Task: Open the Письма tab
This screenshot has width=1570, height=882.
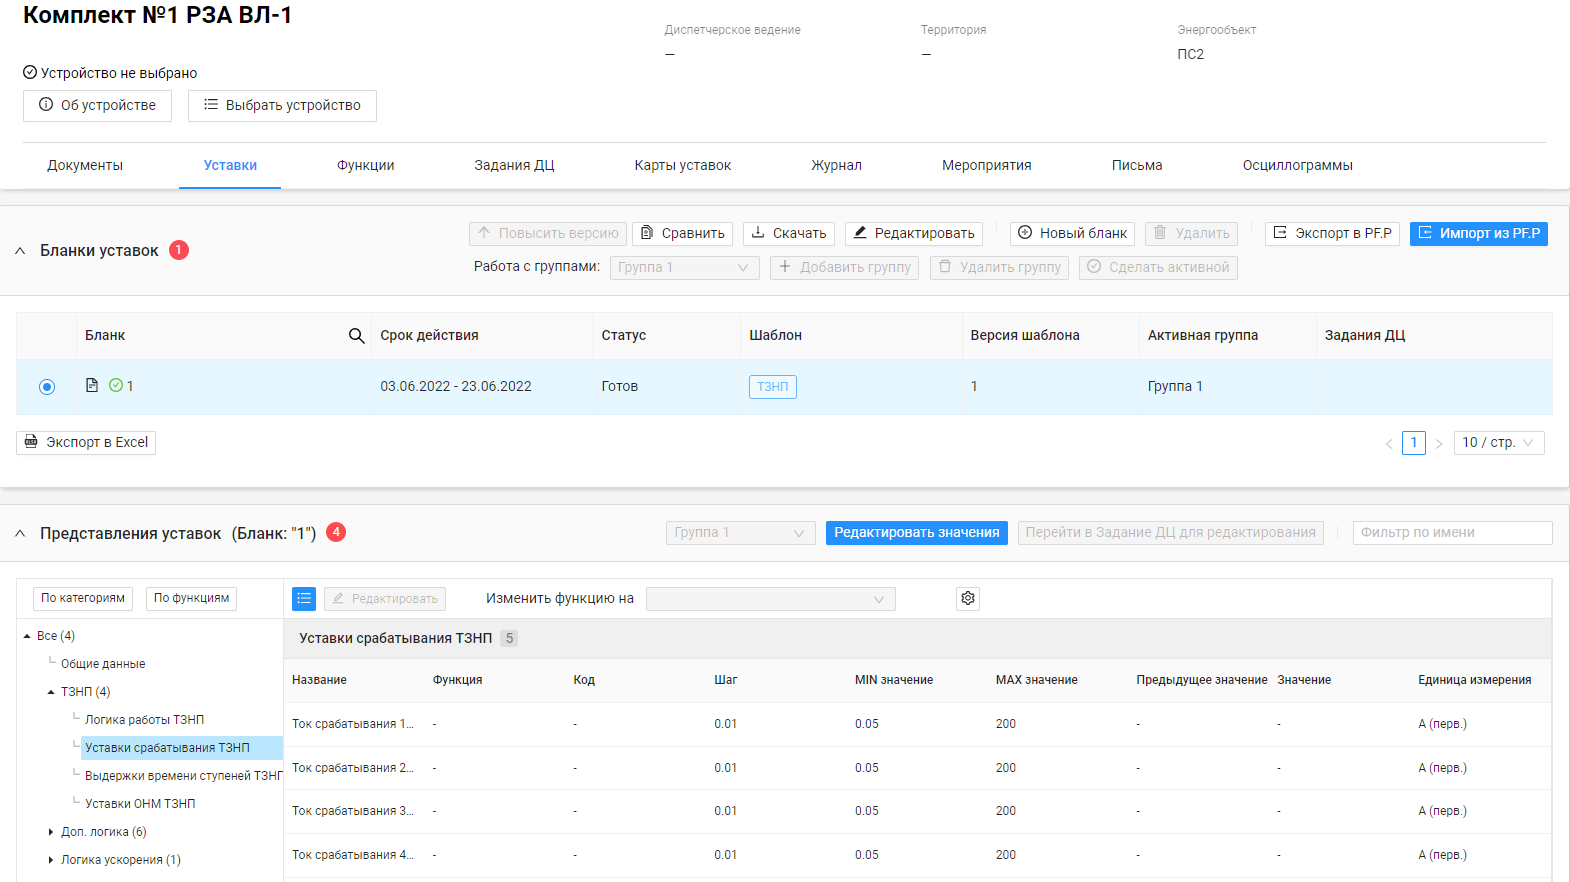Action: point(1137,165)
